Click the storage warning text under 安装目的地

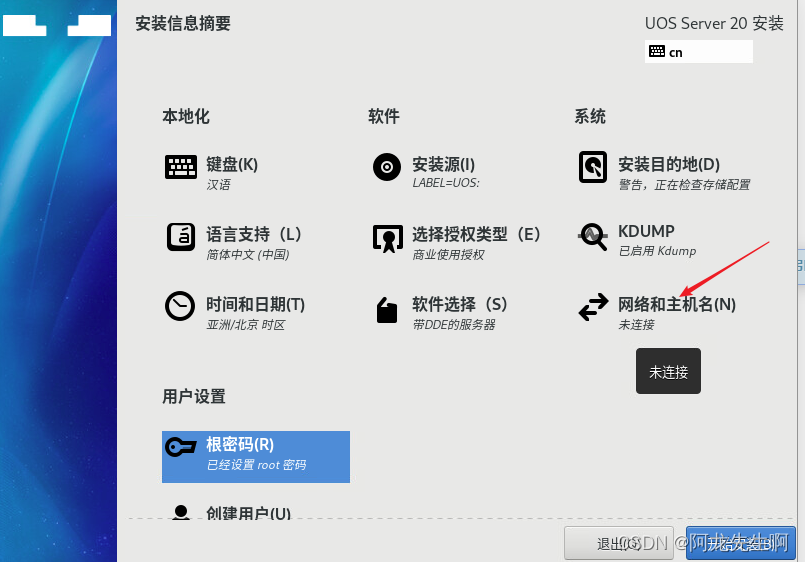click(684, 185)
